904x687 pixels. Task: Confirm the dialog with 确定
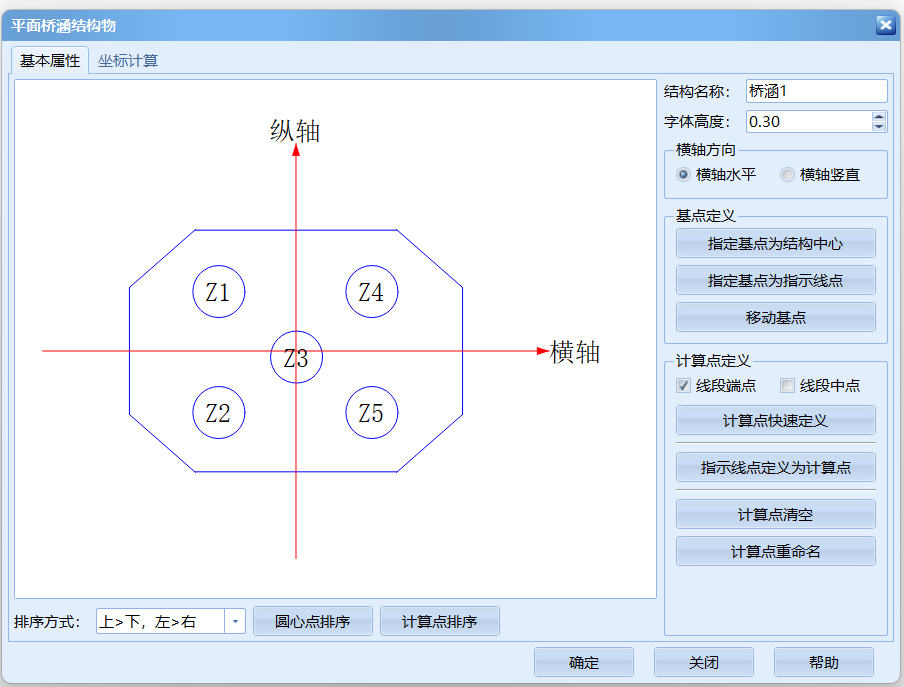(x=583, y=662)
